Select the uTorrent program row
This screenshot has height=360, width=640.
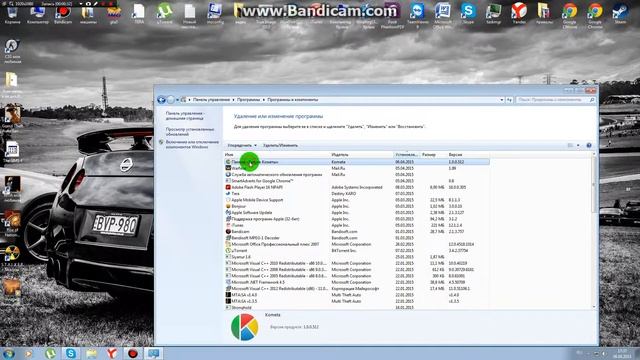[357, 251]
